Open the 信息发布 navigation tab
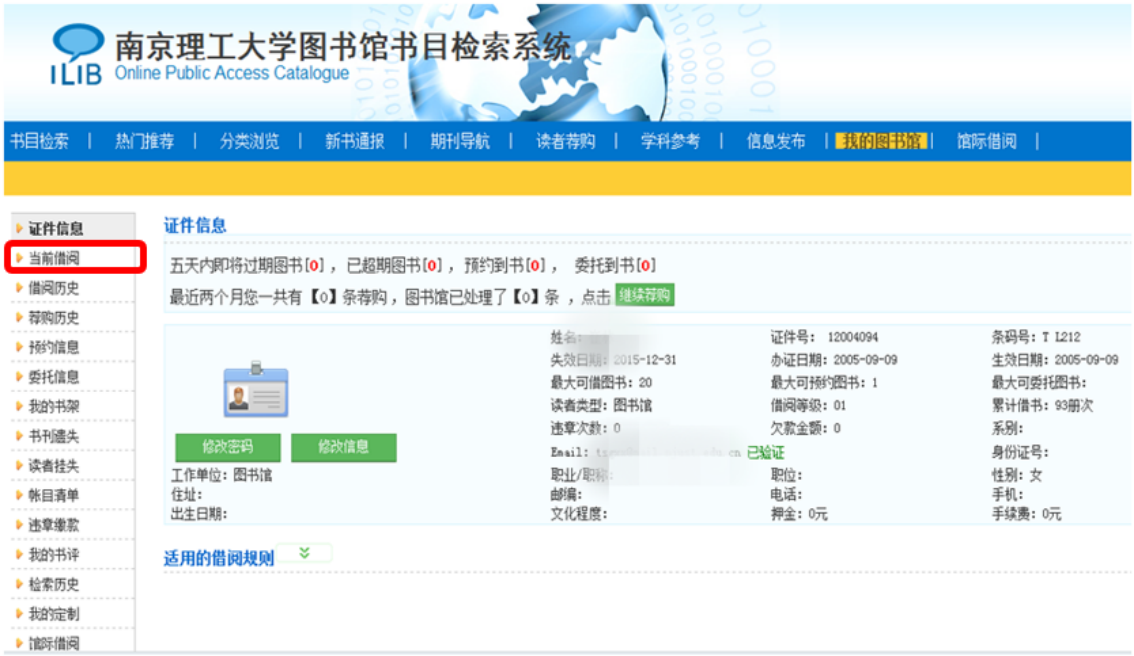The image size is (1134, 656). [776, 141]
